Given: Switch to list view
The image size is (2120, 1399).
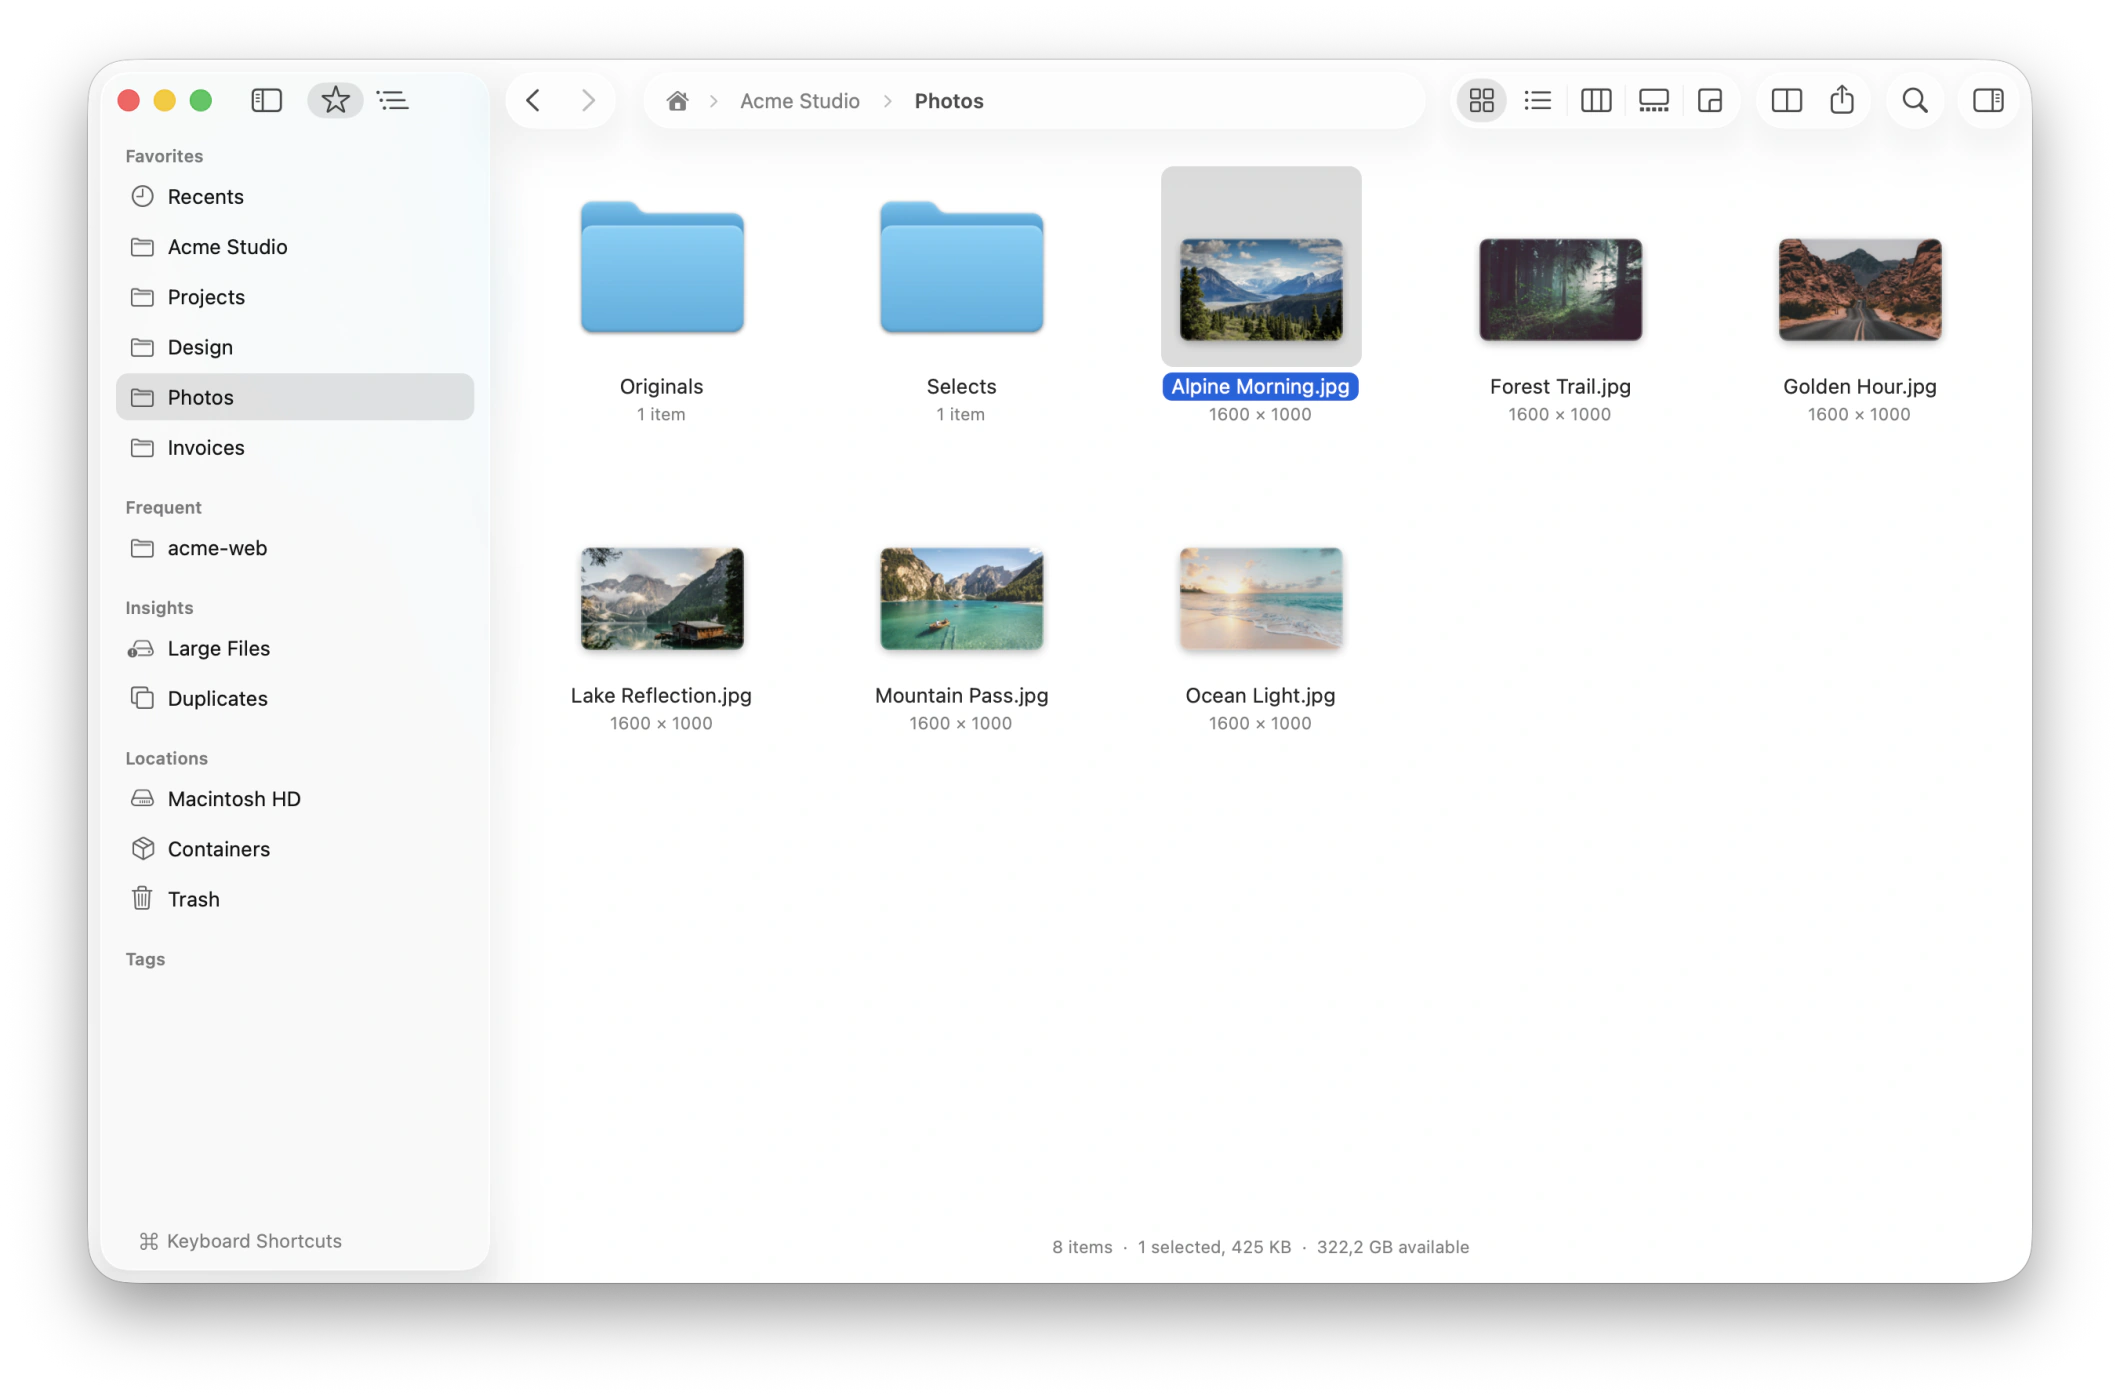Looking at the screenshot, I should pos(1537,100).
